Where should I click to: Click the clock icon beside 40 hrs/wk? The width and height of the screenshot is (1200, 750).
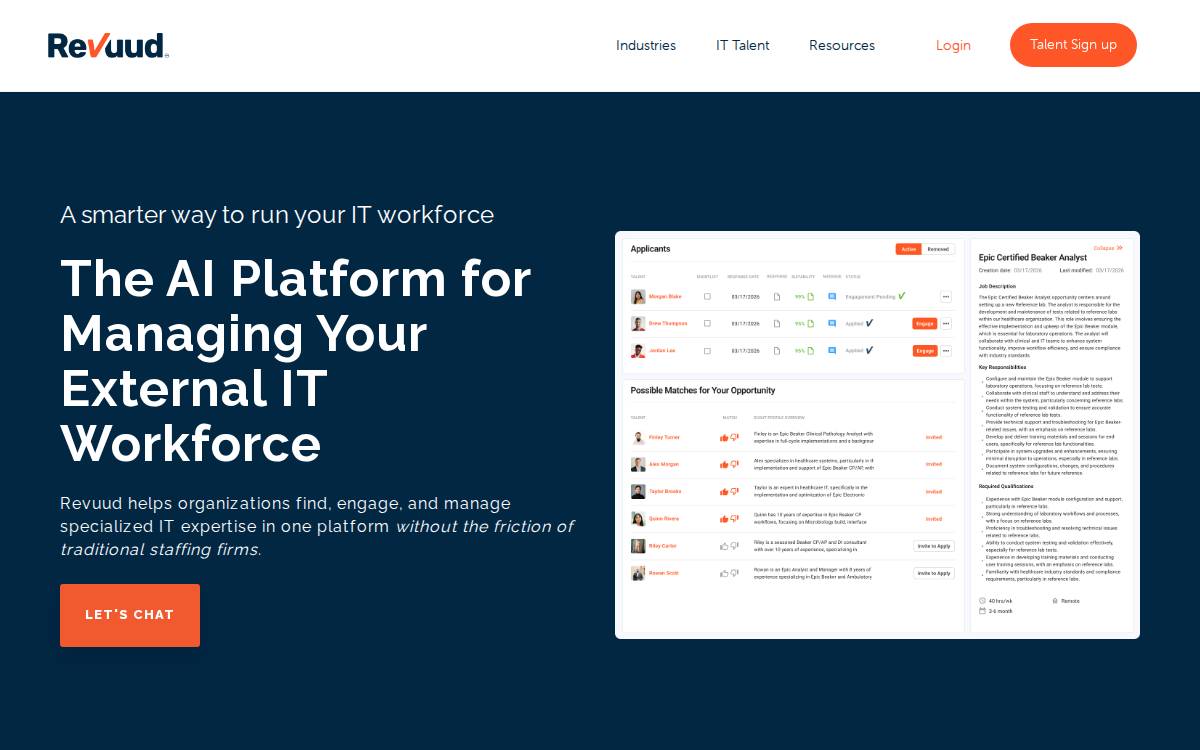tap(982, 601)
